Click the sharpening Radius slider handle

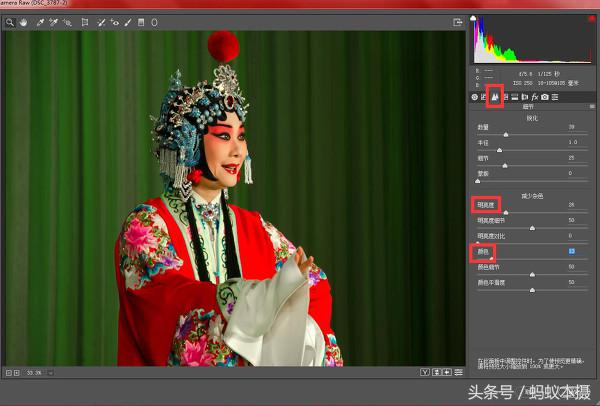pos(499,150)
